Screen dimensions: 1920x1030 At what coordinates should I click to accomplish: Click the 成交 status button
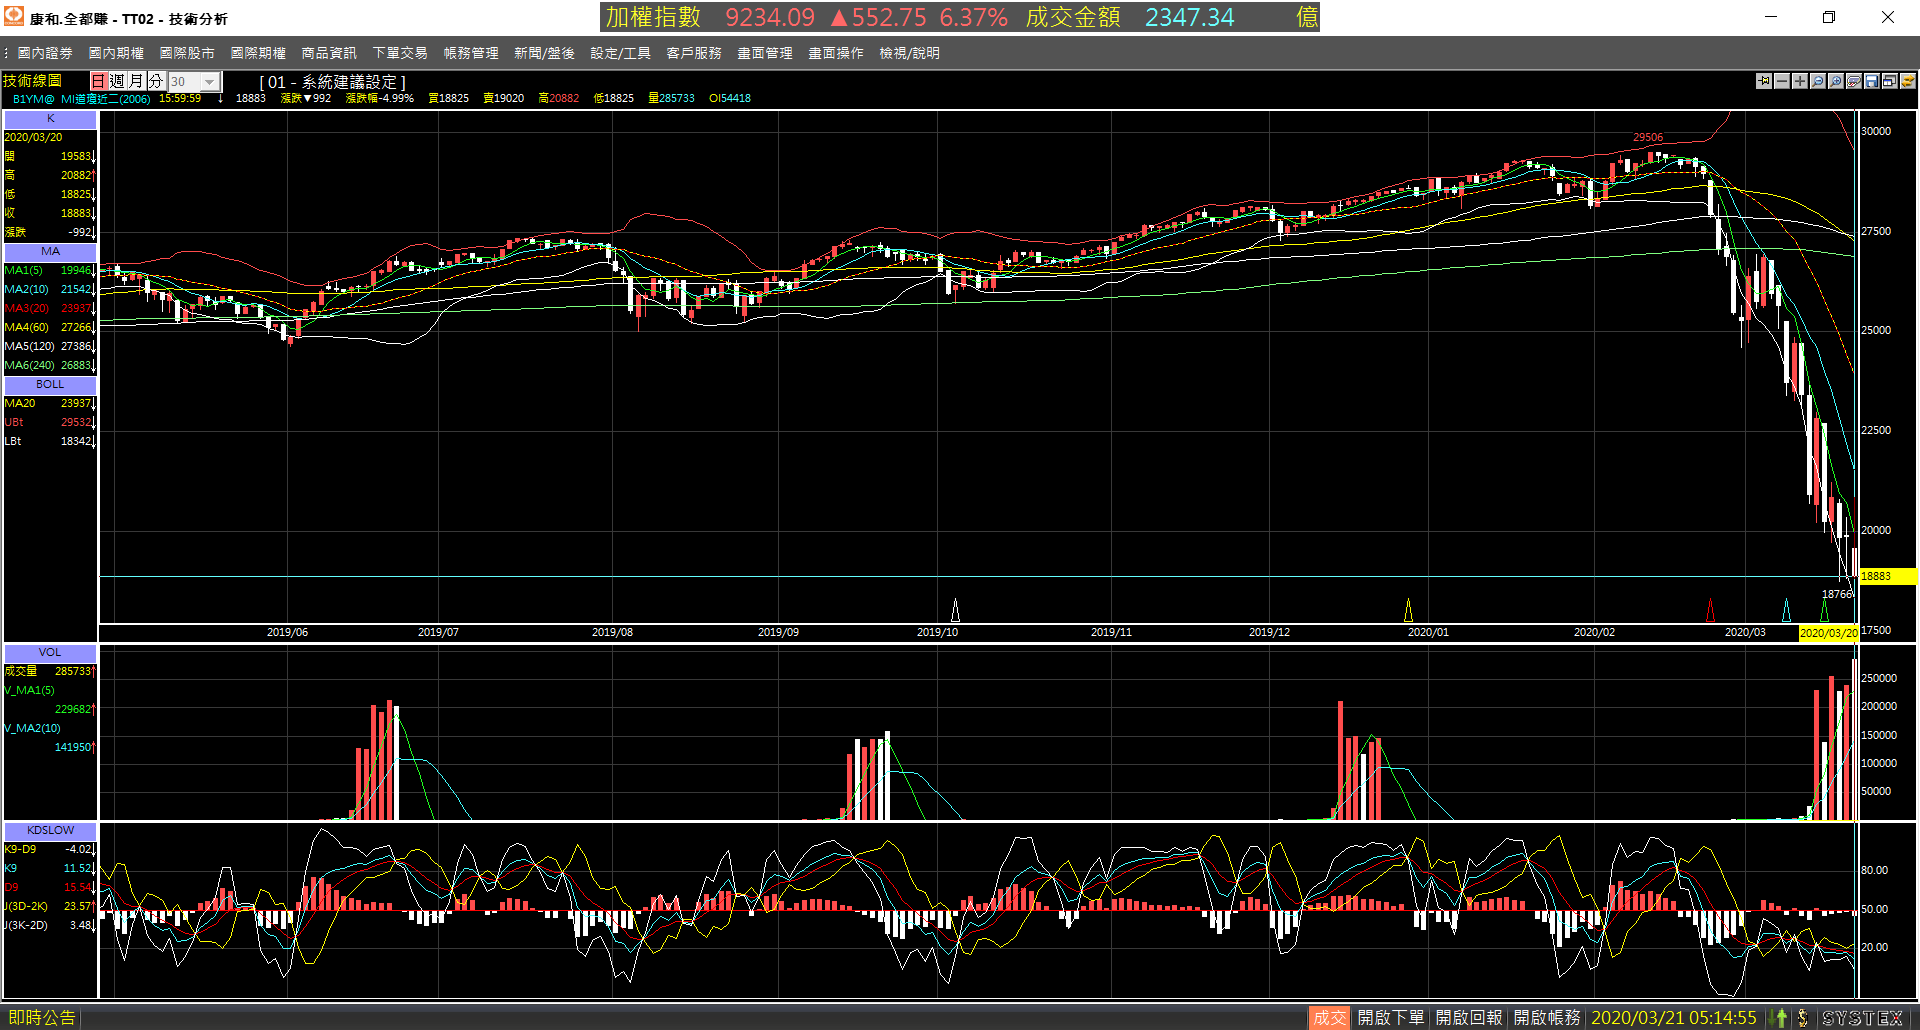point(1329,1018)
